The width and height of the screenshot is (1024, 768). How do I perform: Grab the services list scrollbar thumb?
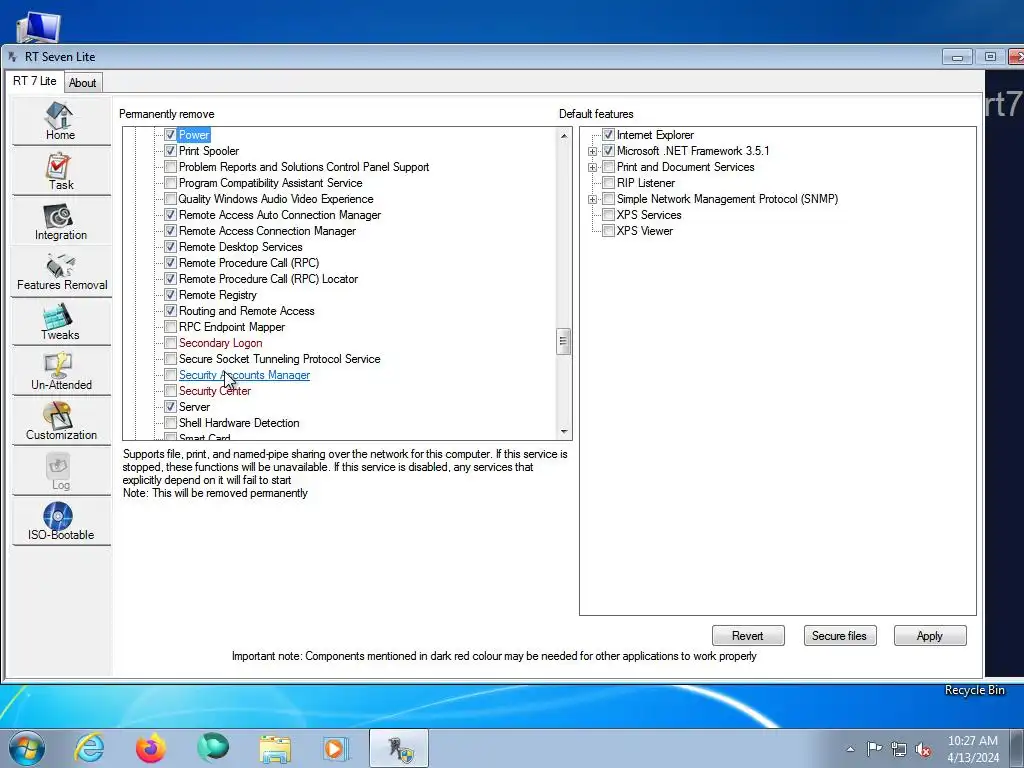pyautogui.click(x=564, y=342)
